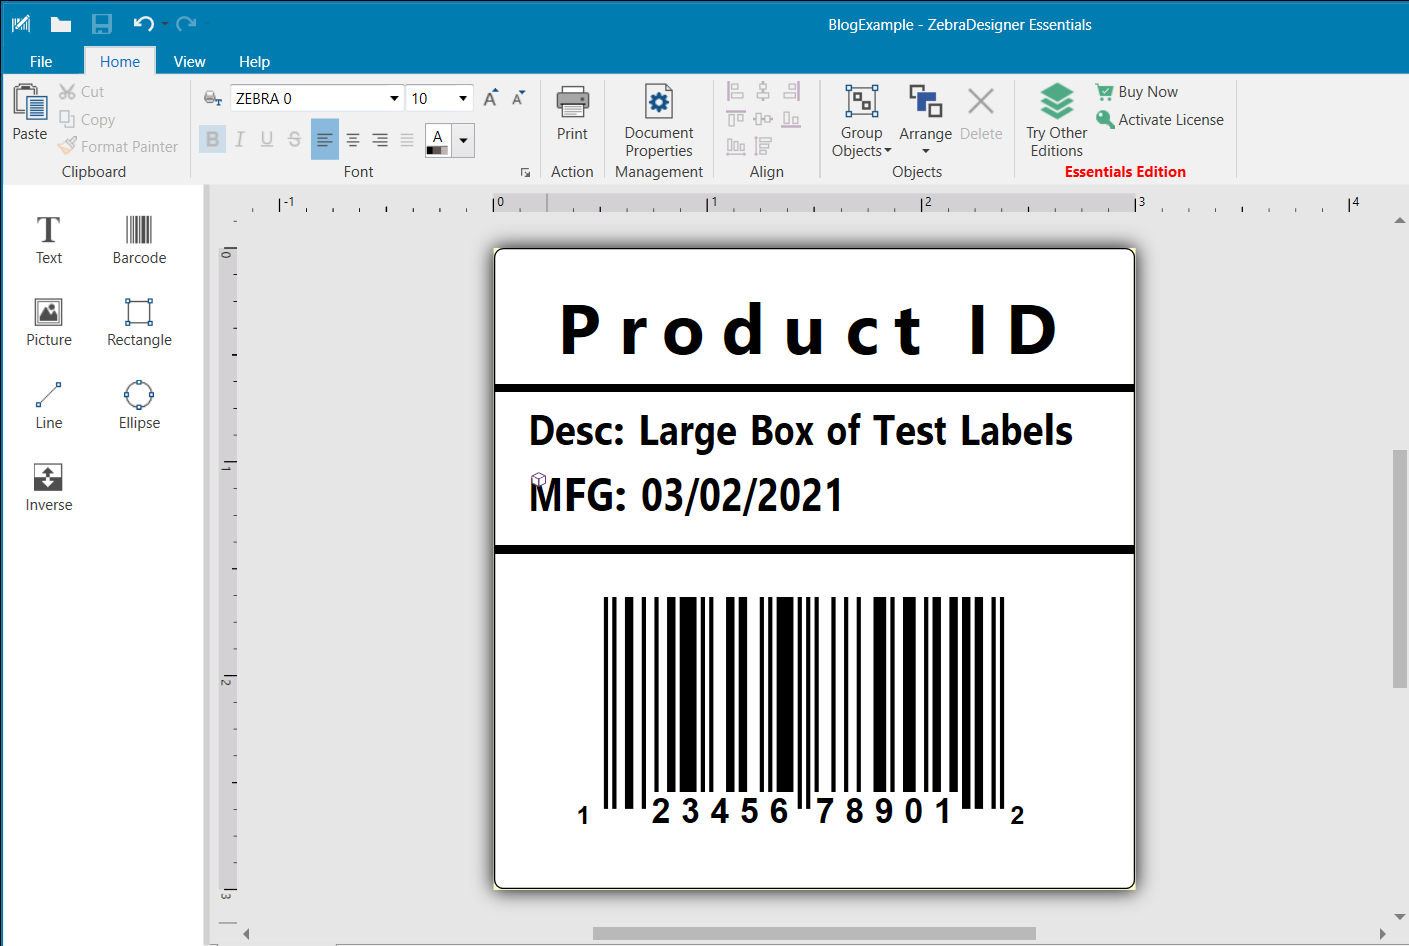Viewport: 1409px width, 946px height.
Task: Select the Rectangle tool
Action: click(x=139, y=322)
